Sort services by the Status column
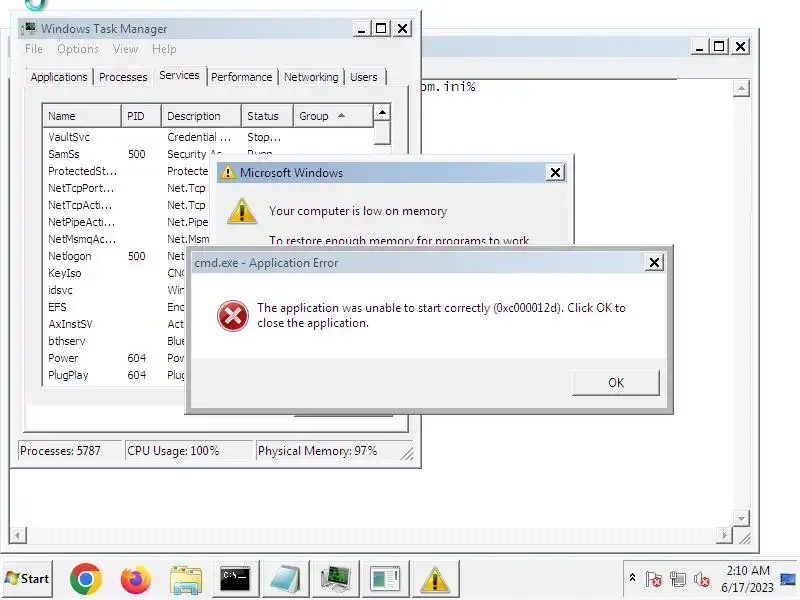 (267, 116)
